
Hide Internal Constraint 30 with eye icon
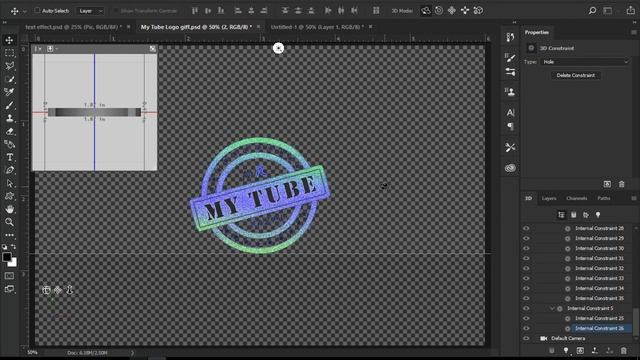coord(526,248)
